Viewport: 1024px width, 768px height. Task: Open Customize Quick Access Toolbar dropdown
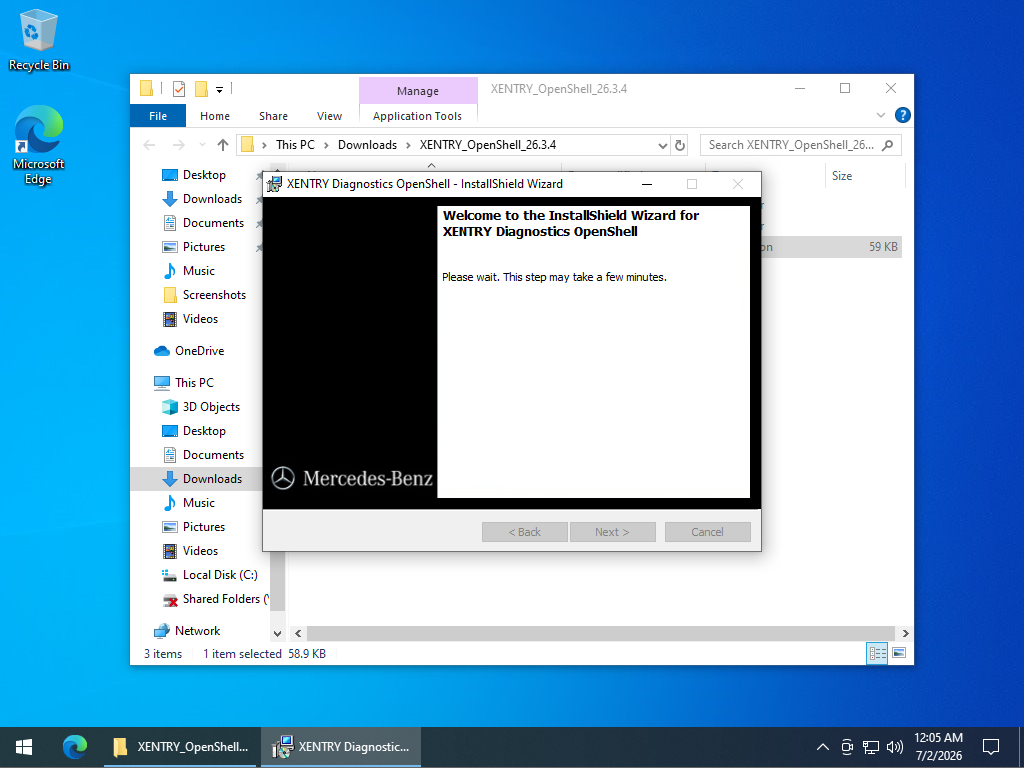coord(219,89)
